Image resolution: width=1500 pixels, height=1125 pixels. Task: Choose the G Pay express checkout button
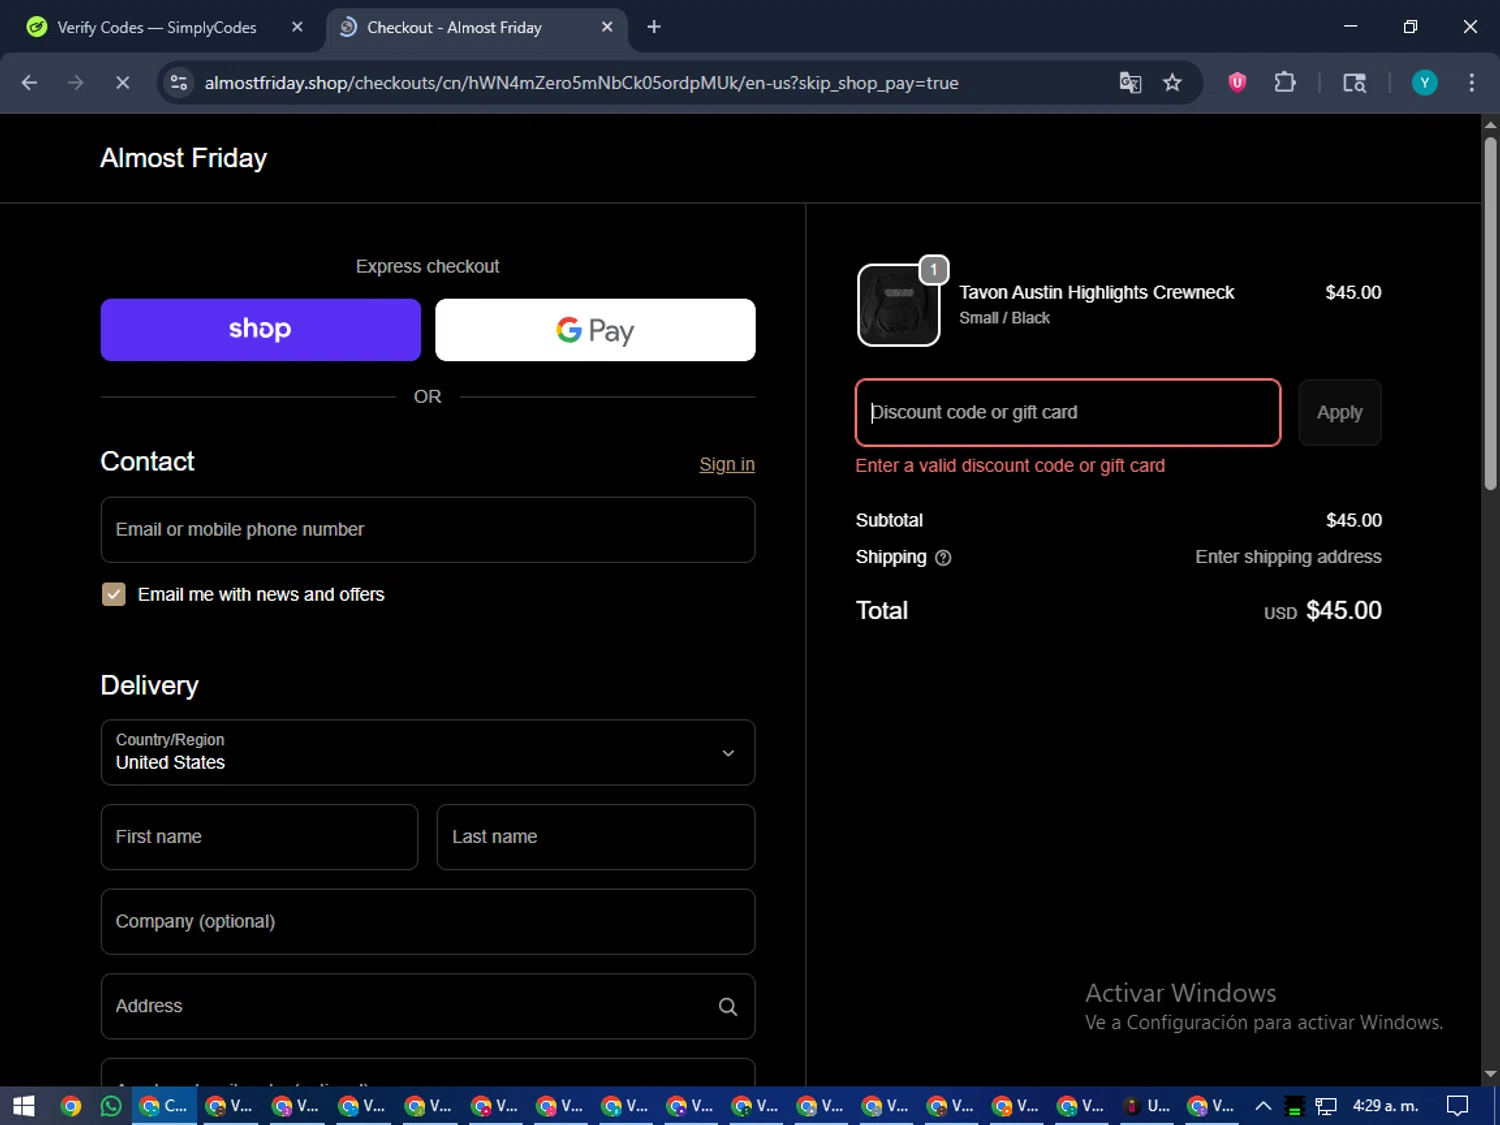[595, 330]
